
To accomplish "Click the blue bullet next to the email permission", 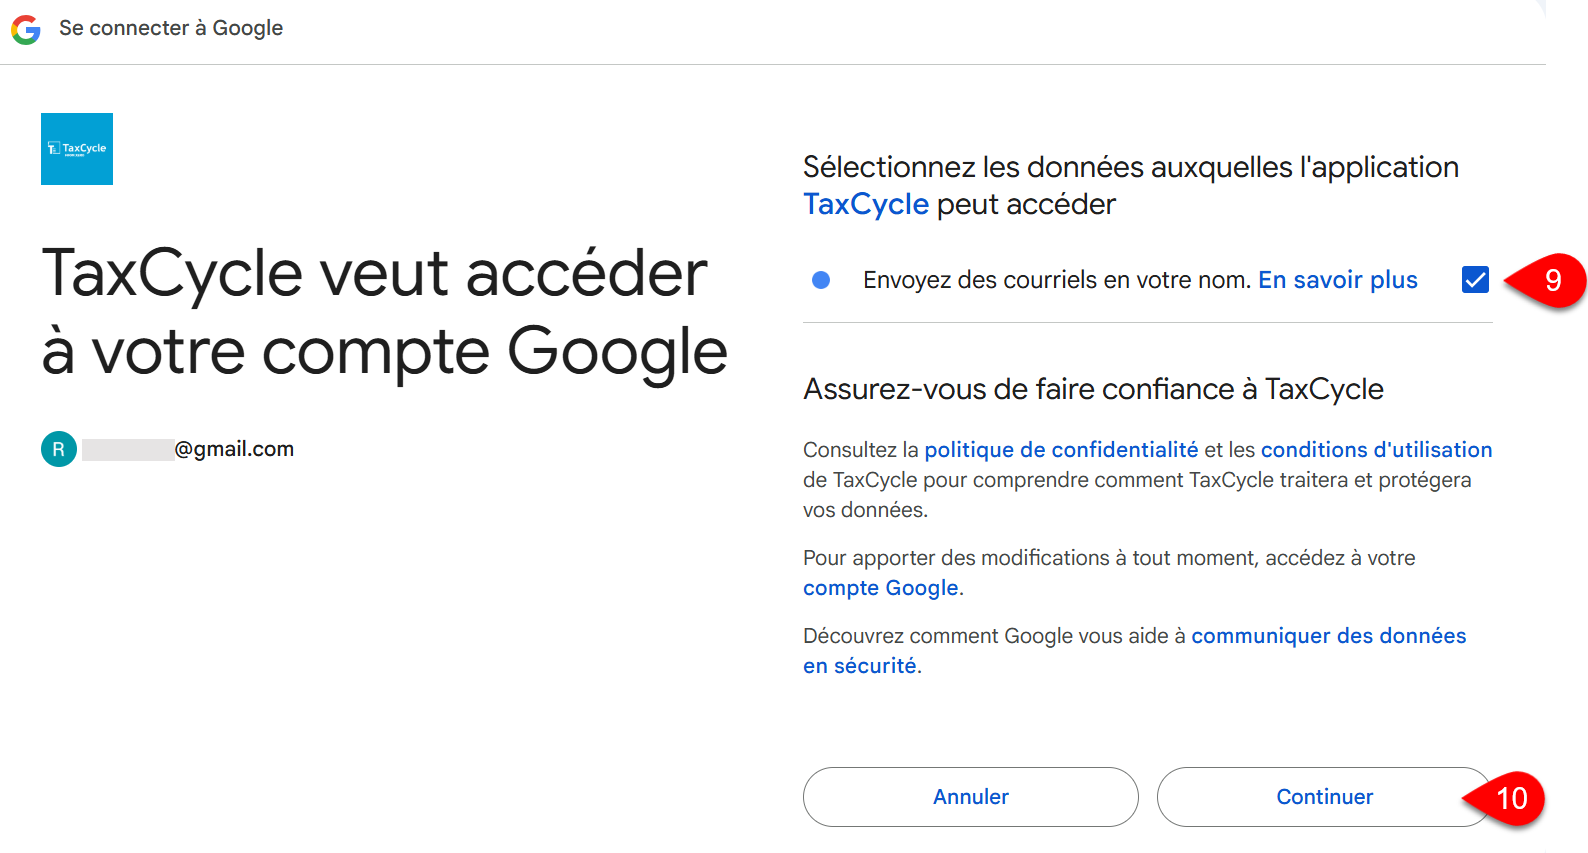I will point(821,280).
